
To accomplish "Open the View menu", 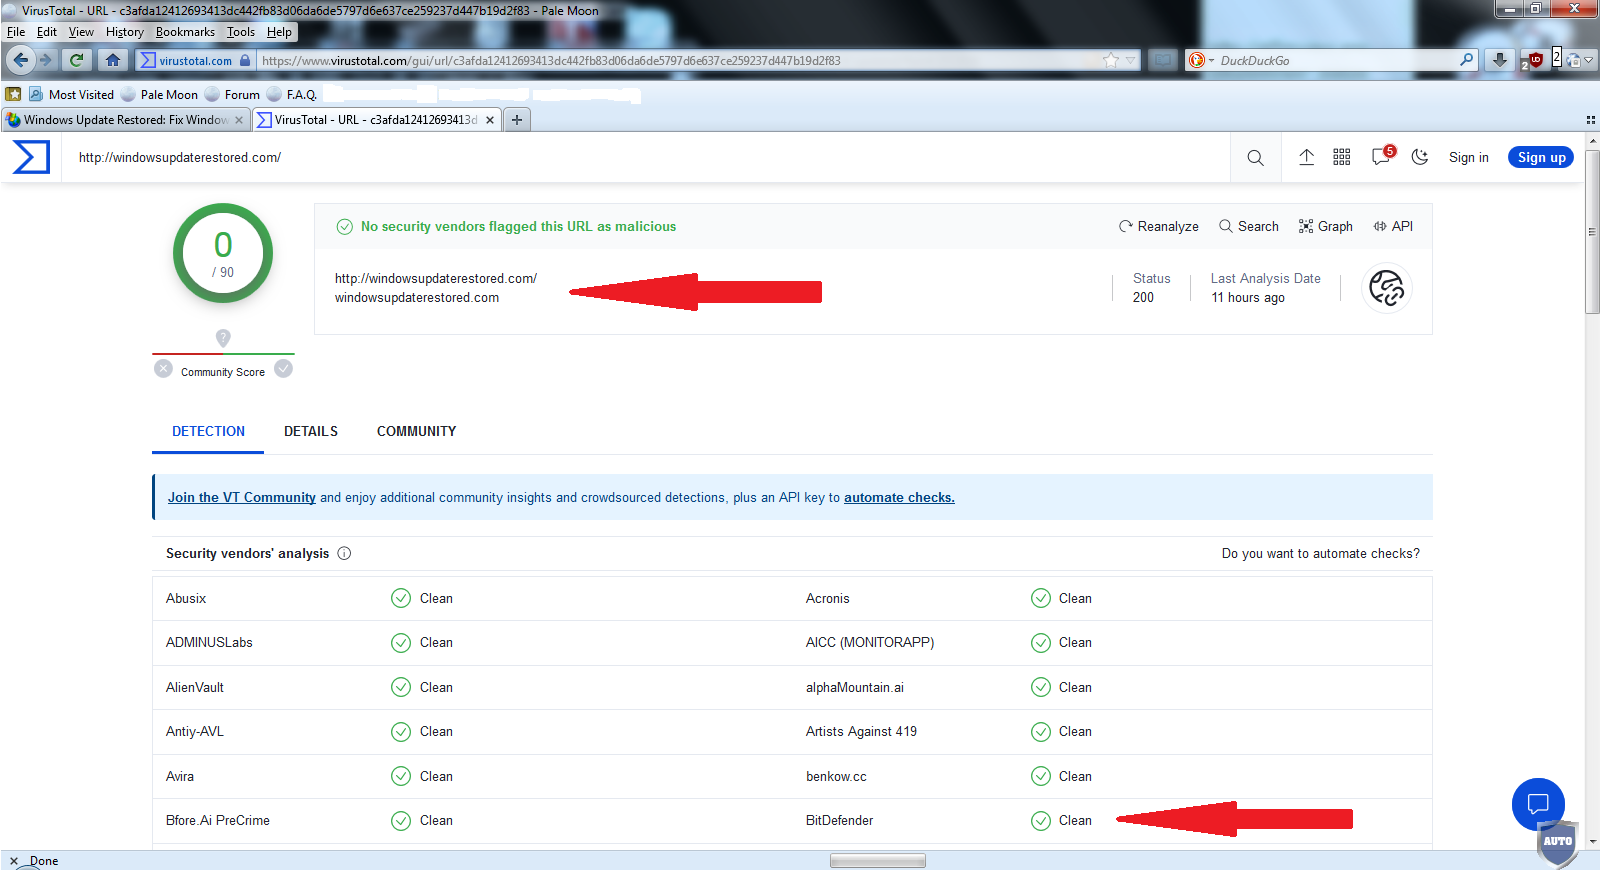I will [81, 32].
